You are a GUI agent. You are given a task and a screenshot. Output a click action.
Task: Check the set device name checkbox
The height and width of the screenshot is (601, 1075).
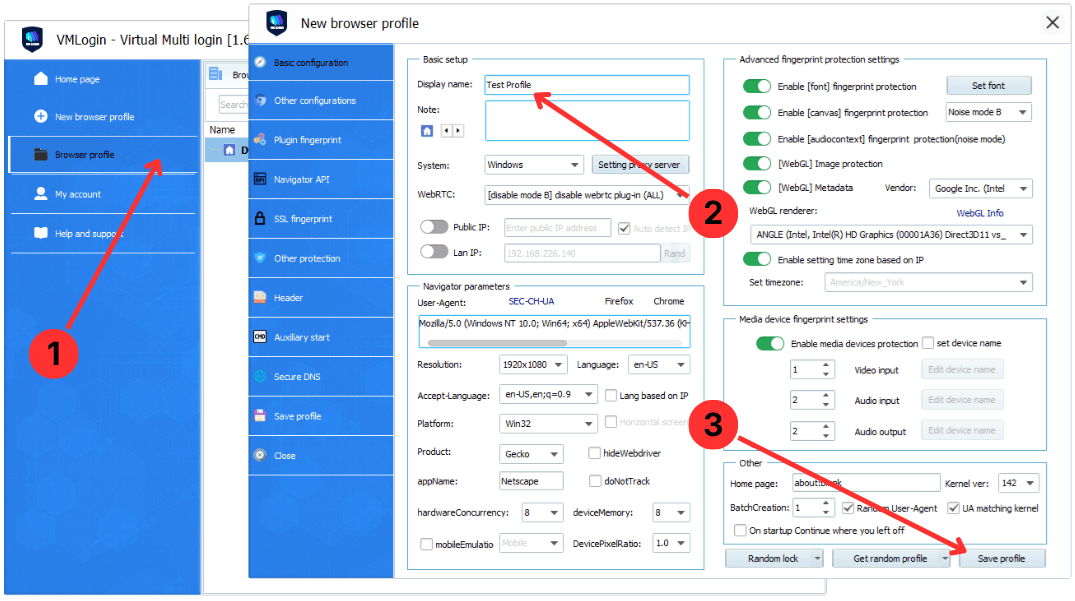tap(928, 343)
